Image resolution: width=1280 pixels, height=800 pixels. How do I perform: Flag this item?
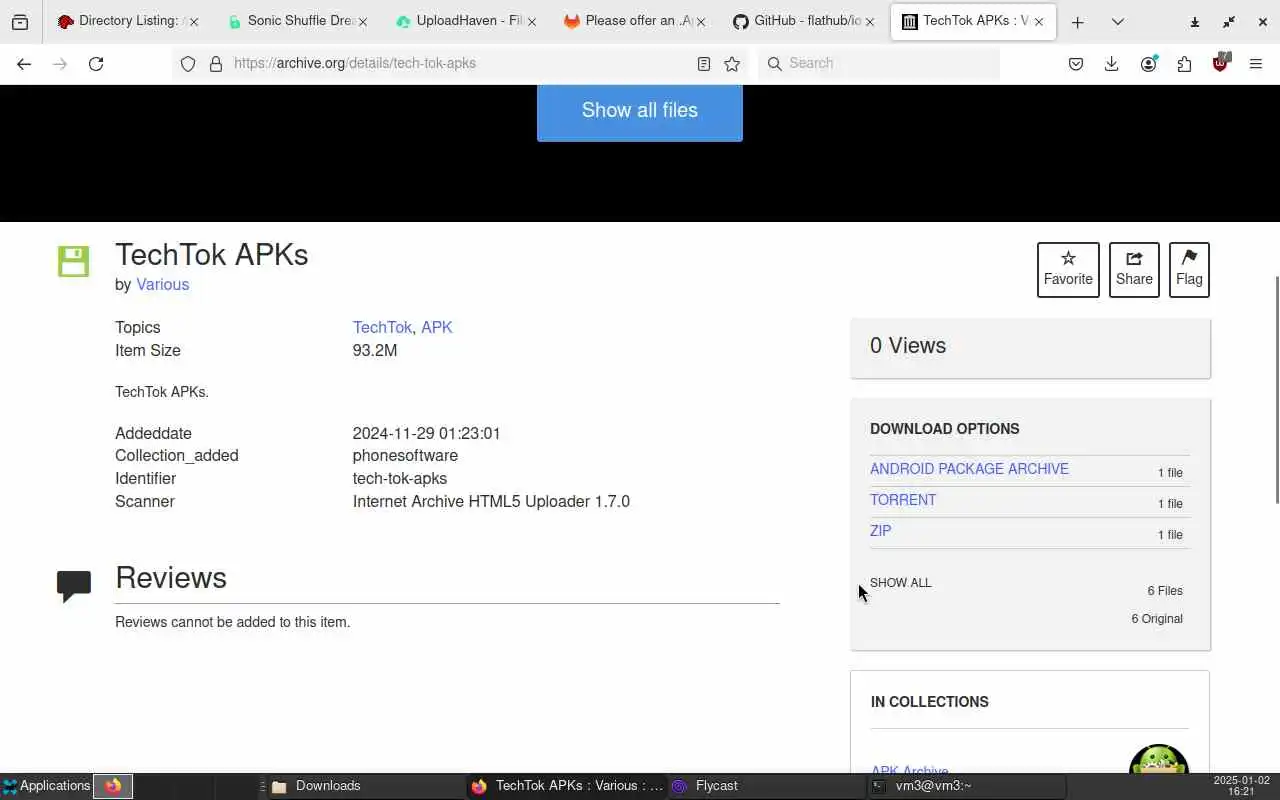(1189, 270)
